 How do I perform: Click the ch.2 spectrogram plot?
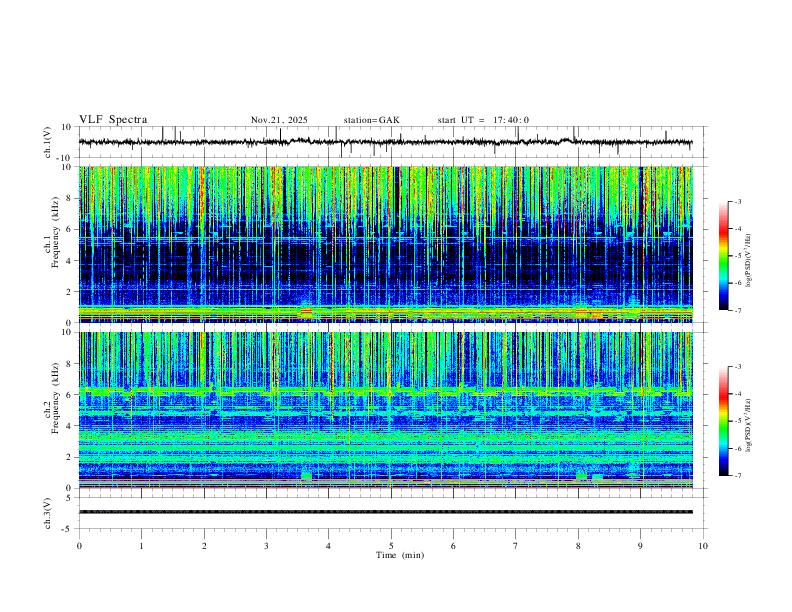[x=386, y=410]
